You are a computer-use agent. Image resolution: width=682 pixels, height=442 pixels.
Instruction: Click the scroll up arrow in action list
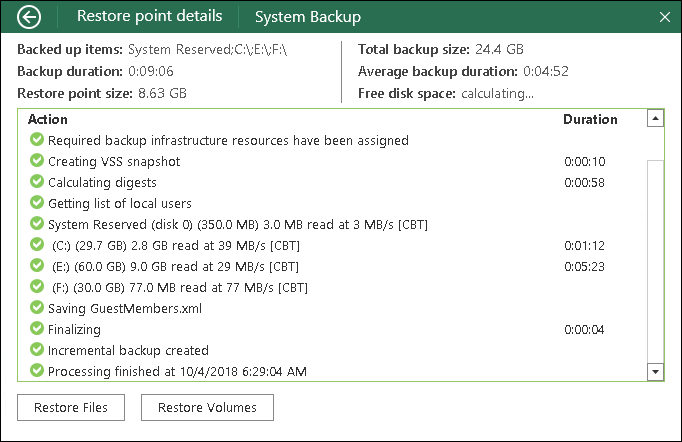(655, 118)
